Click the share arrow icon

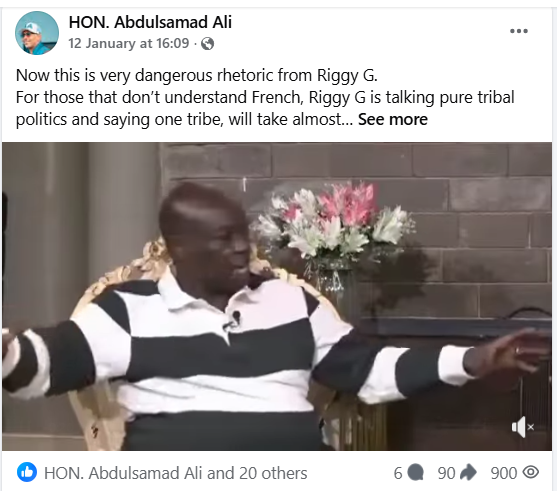468,473
